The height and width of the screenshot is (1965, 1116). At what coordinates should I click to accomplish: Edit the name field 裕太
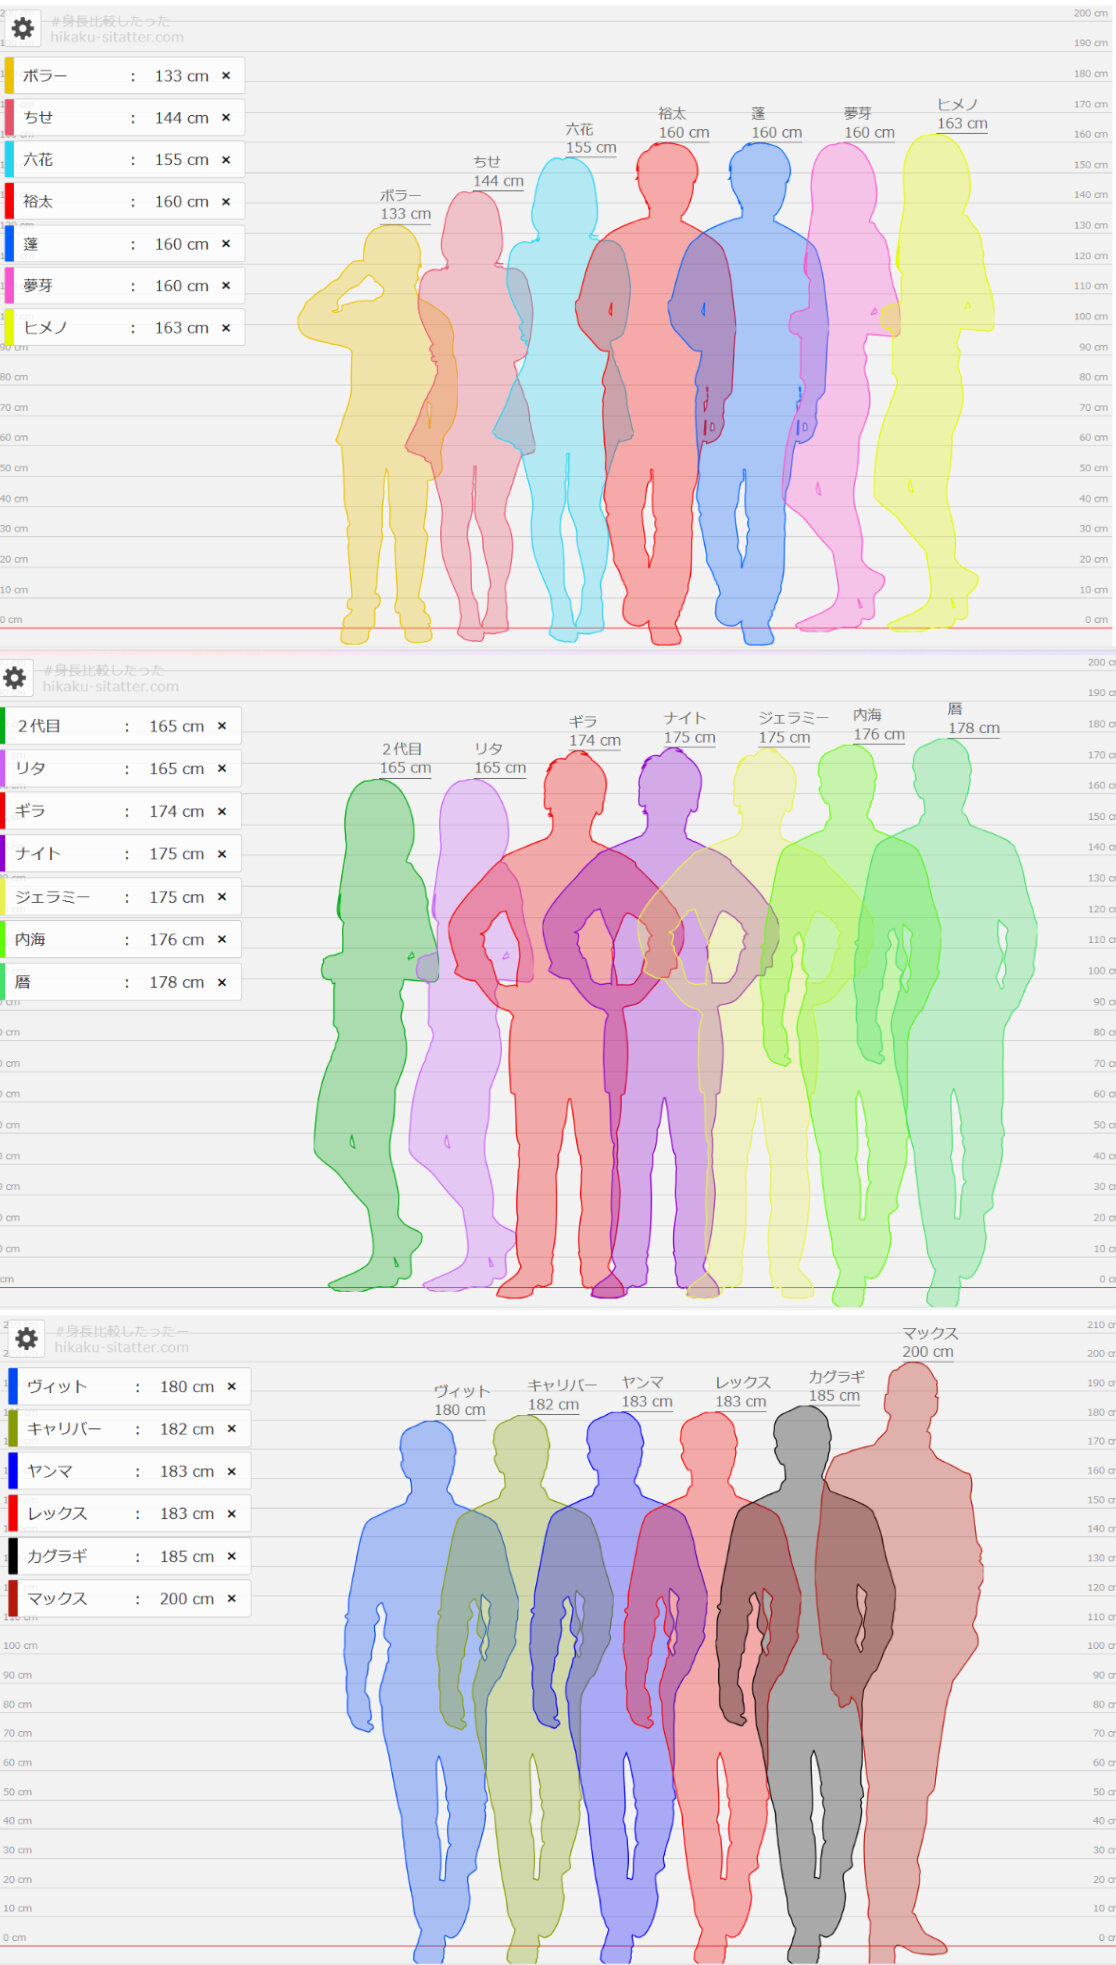(70, 202)
